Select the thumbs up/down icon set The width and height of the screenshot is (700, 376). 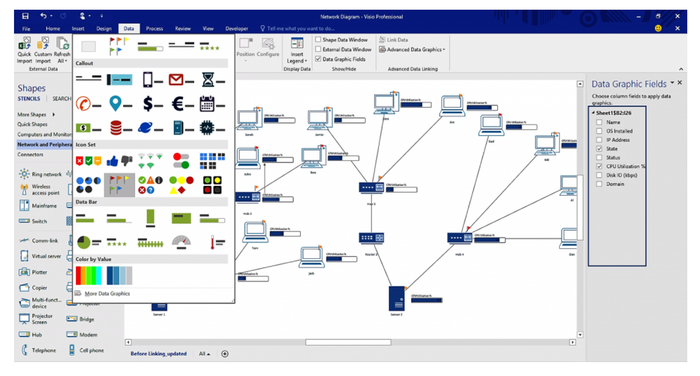point(119,161)
